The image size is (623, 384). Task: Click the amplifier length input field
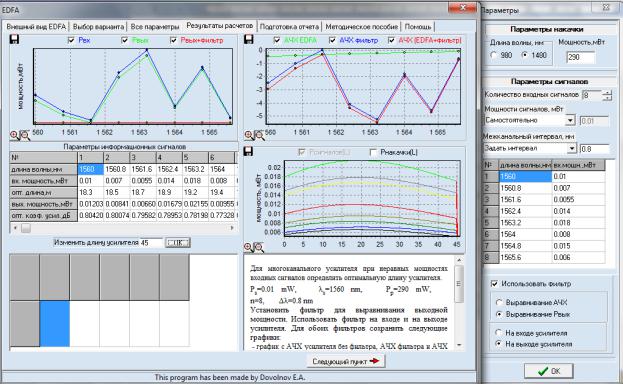[x=151, y=242]
